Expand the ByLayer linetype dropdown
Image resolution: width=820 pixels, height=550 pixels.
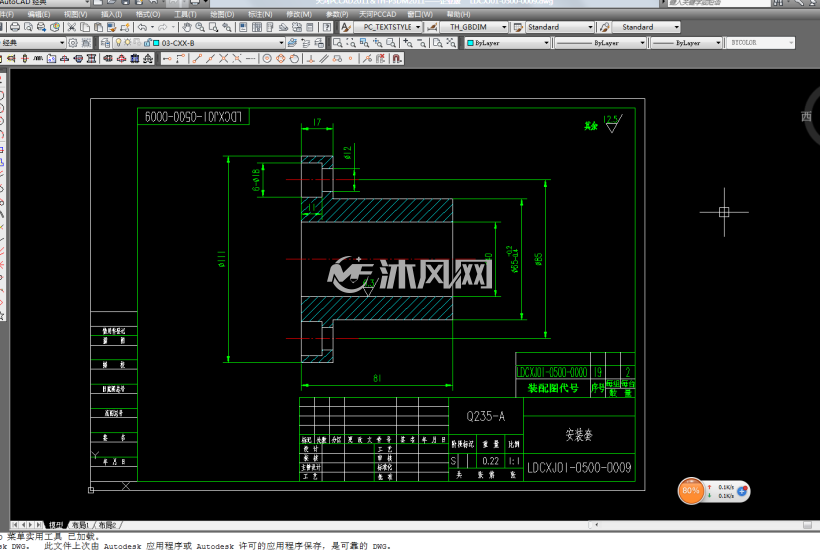click(642, 43)
